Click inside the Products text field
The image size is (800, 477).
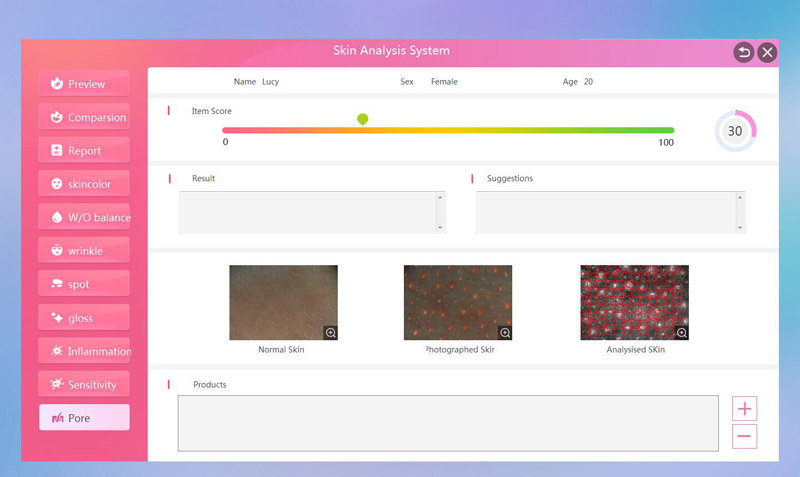click(447, 423)
